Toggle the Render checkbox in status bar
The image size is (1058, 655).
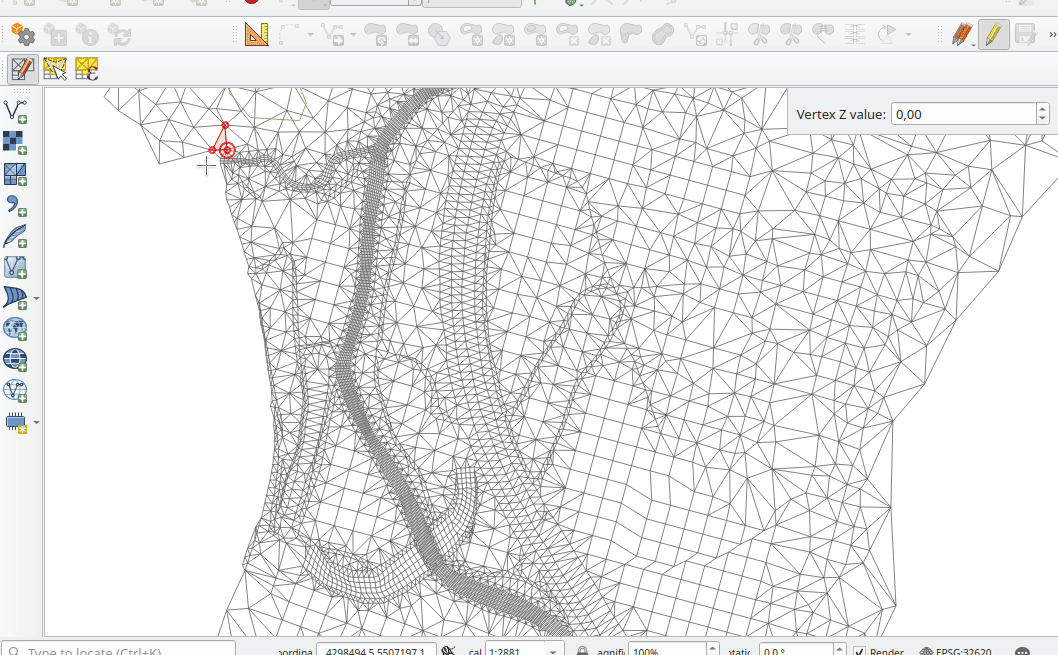[859, 652]
